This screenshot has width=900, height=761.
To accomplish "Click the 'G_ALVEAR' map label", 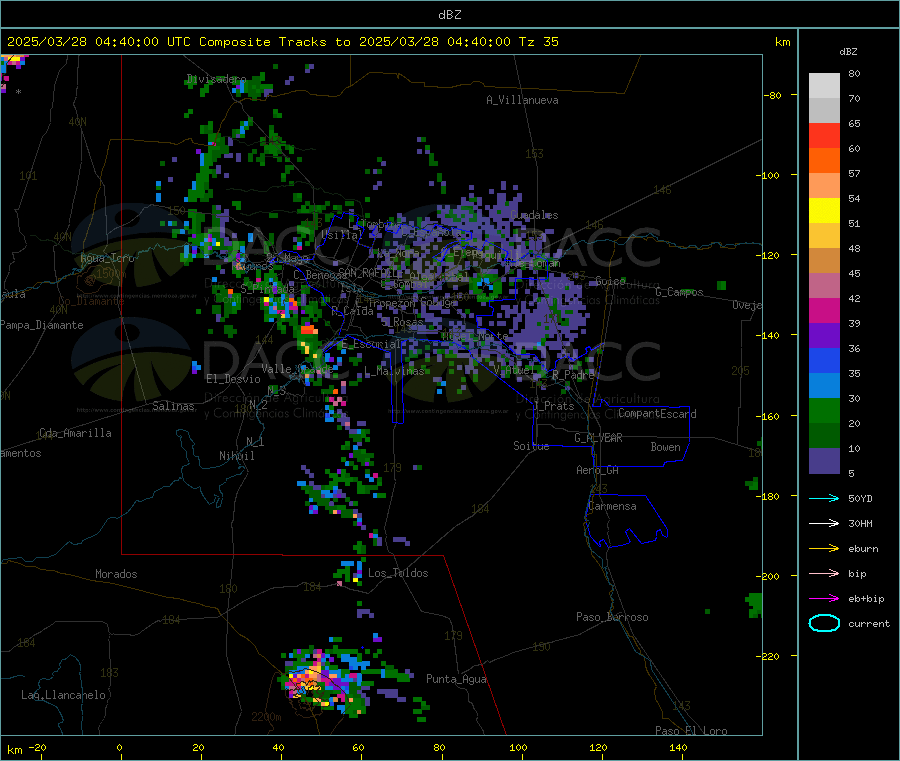I will tap(598, 438).
